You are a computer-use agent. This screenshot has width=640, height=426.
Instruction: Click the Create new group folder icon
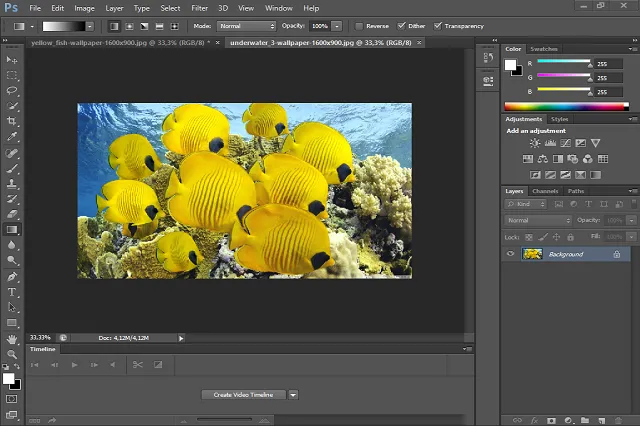pos(585,420)
